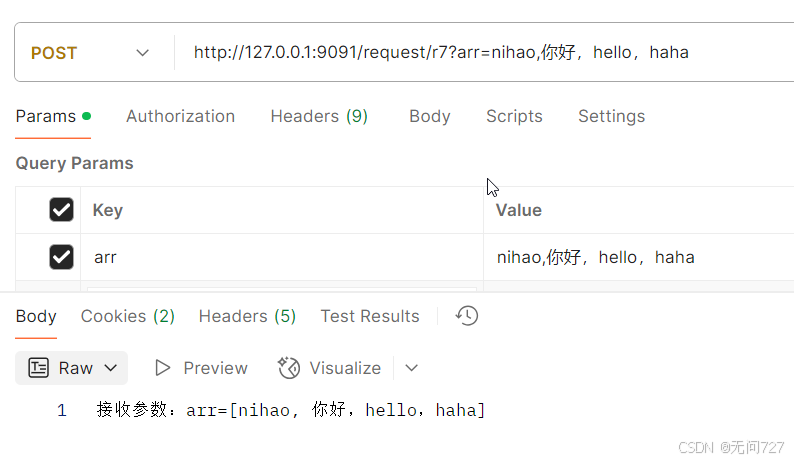This screenshot has width=794, height=461.
Task: Open the POST method dropdown
Action: (x=90, y=53)
